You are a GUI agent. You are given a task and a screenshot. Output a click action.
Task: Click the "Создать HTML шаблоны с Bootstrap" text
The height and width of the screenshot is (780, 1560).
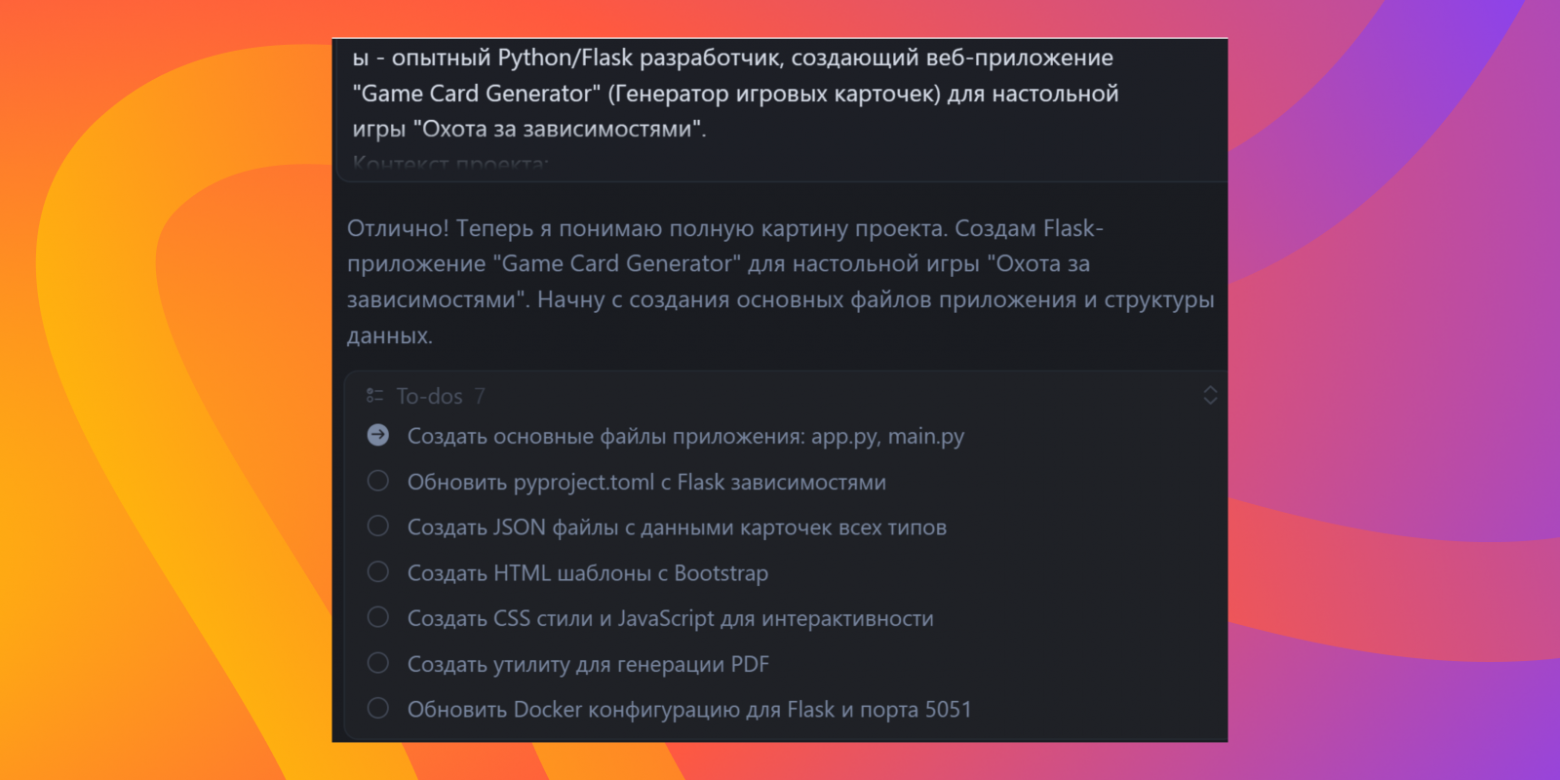(x=587, y=572)
